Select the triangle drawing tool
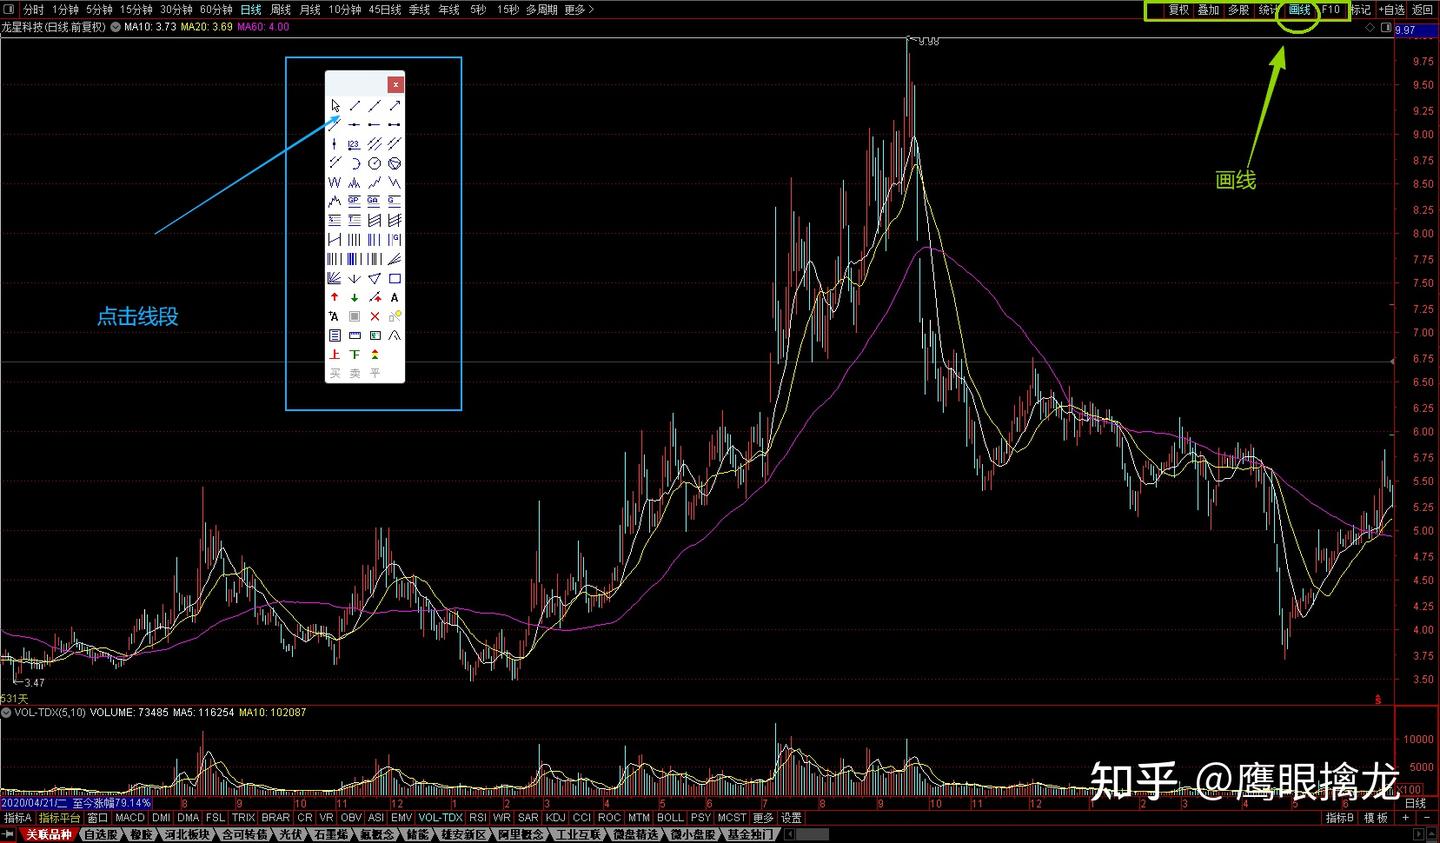Image resolution: width=1440 pixels, height=843 pixels. click(x=375, y=279)
